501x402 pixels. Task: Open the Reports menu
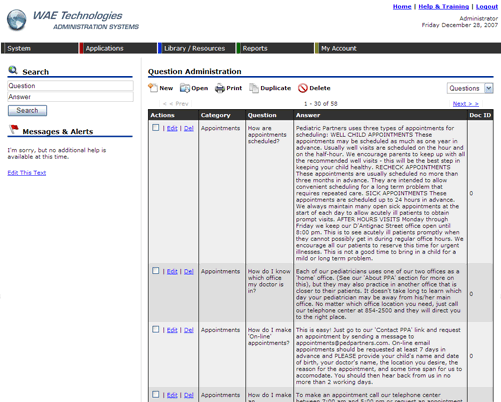pos(275,48)
